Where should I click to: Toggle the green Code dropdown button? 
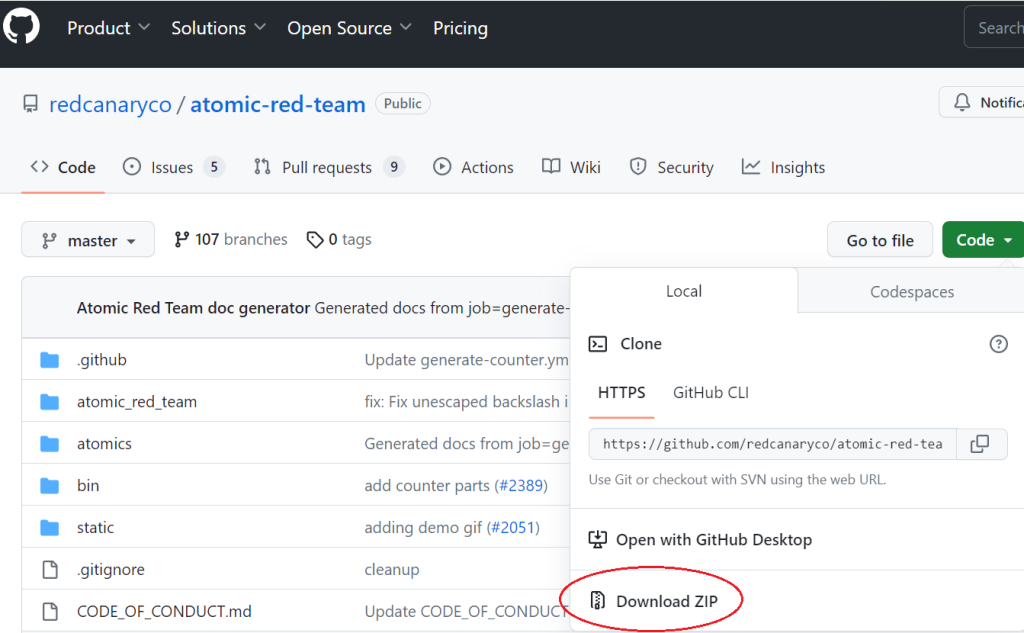983,240
